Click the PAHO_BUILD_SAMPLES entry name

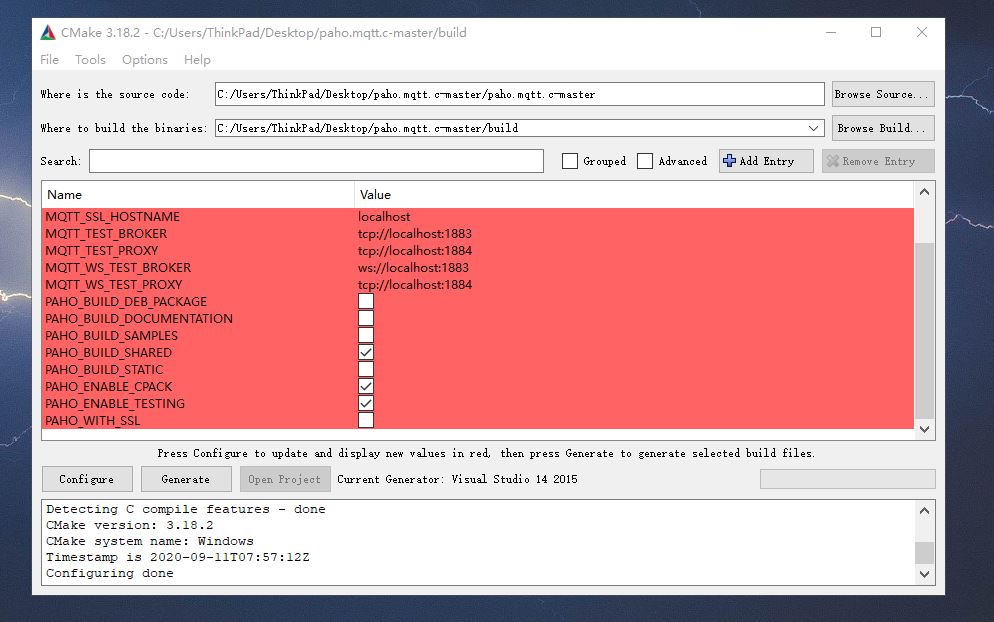pyautogui.click(x=112, y=335)
